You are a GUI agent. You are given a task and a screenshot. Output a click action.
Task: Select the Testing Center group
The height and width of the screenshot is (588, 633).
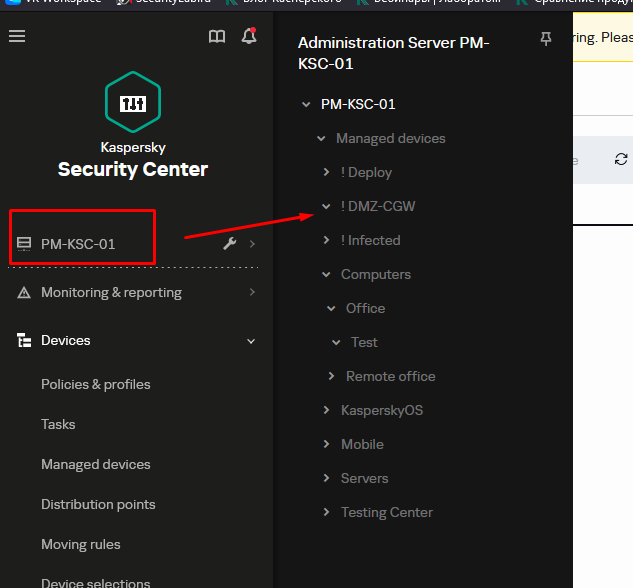(387, 512)
